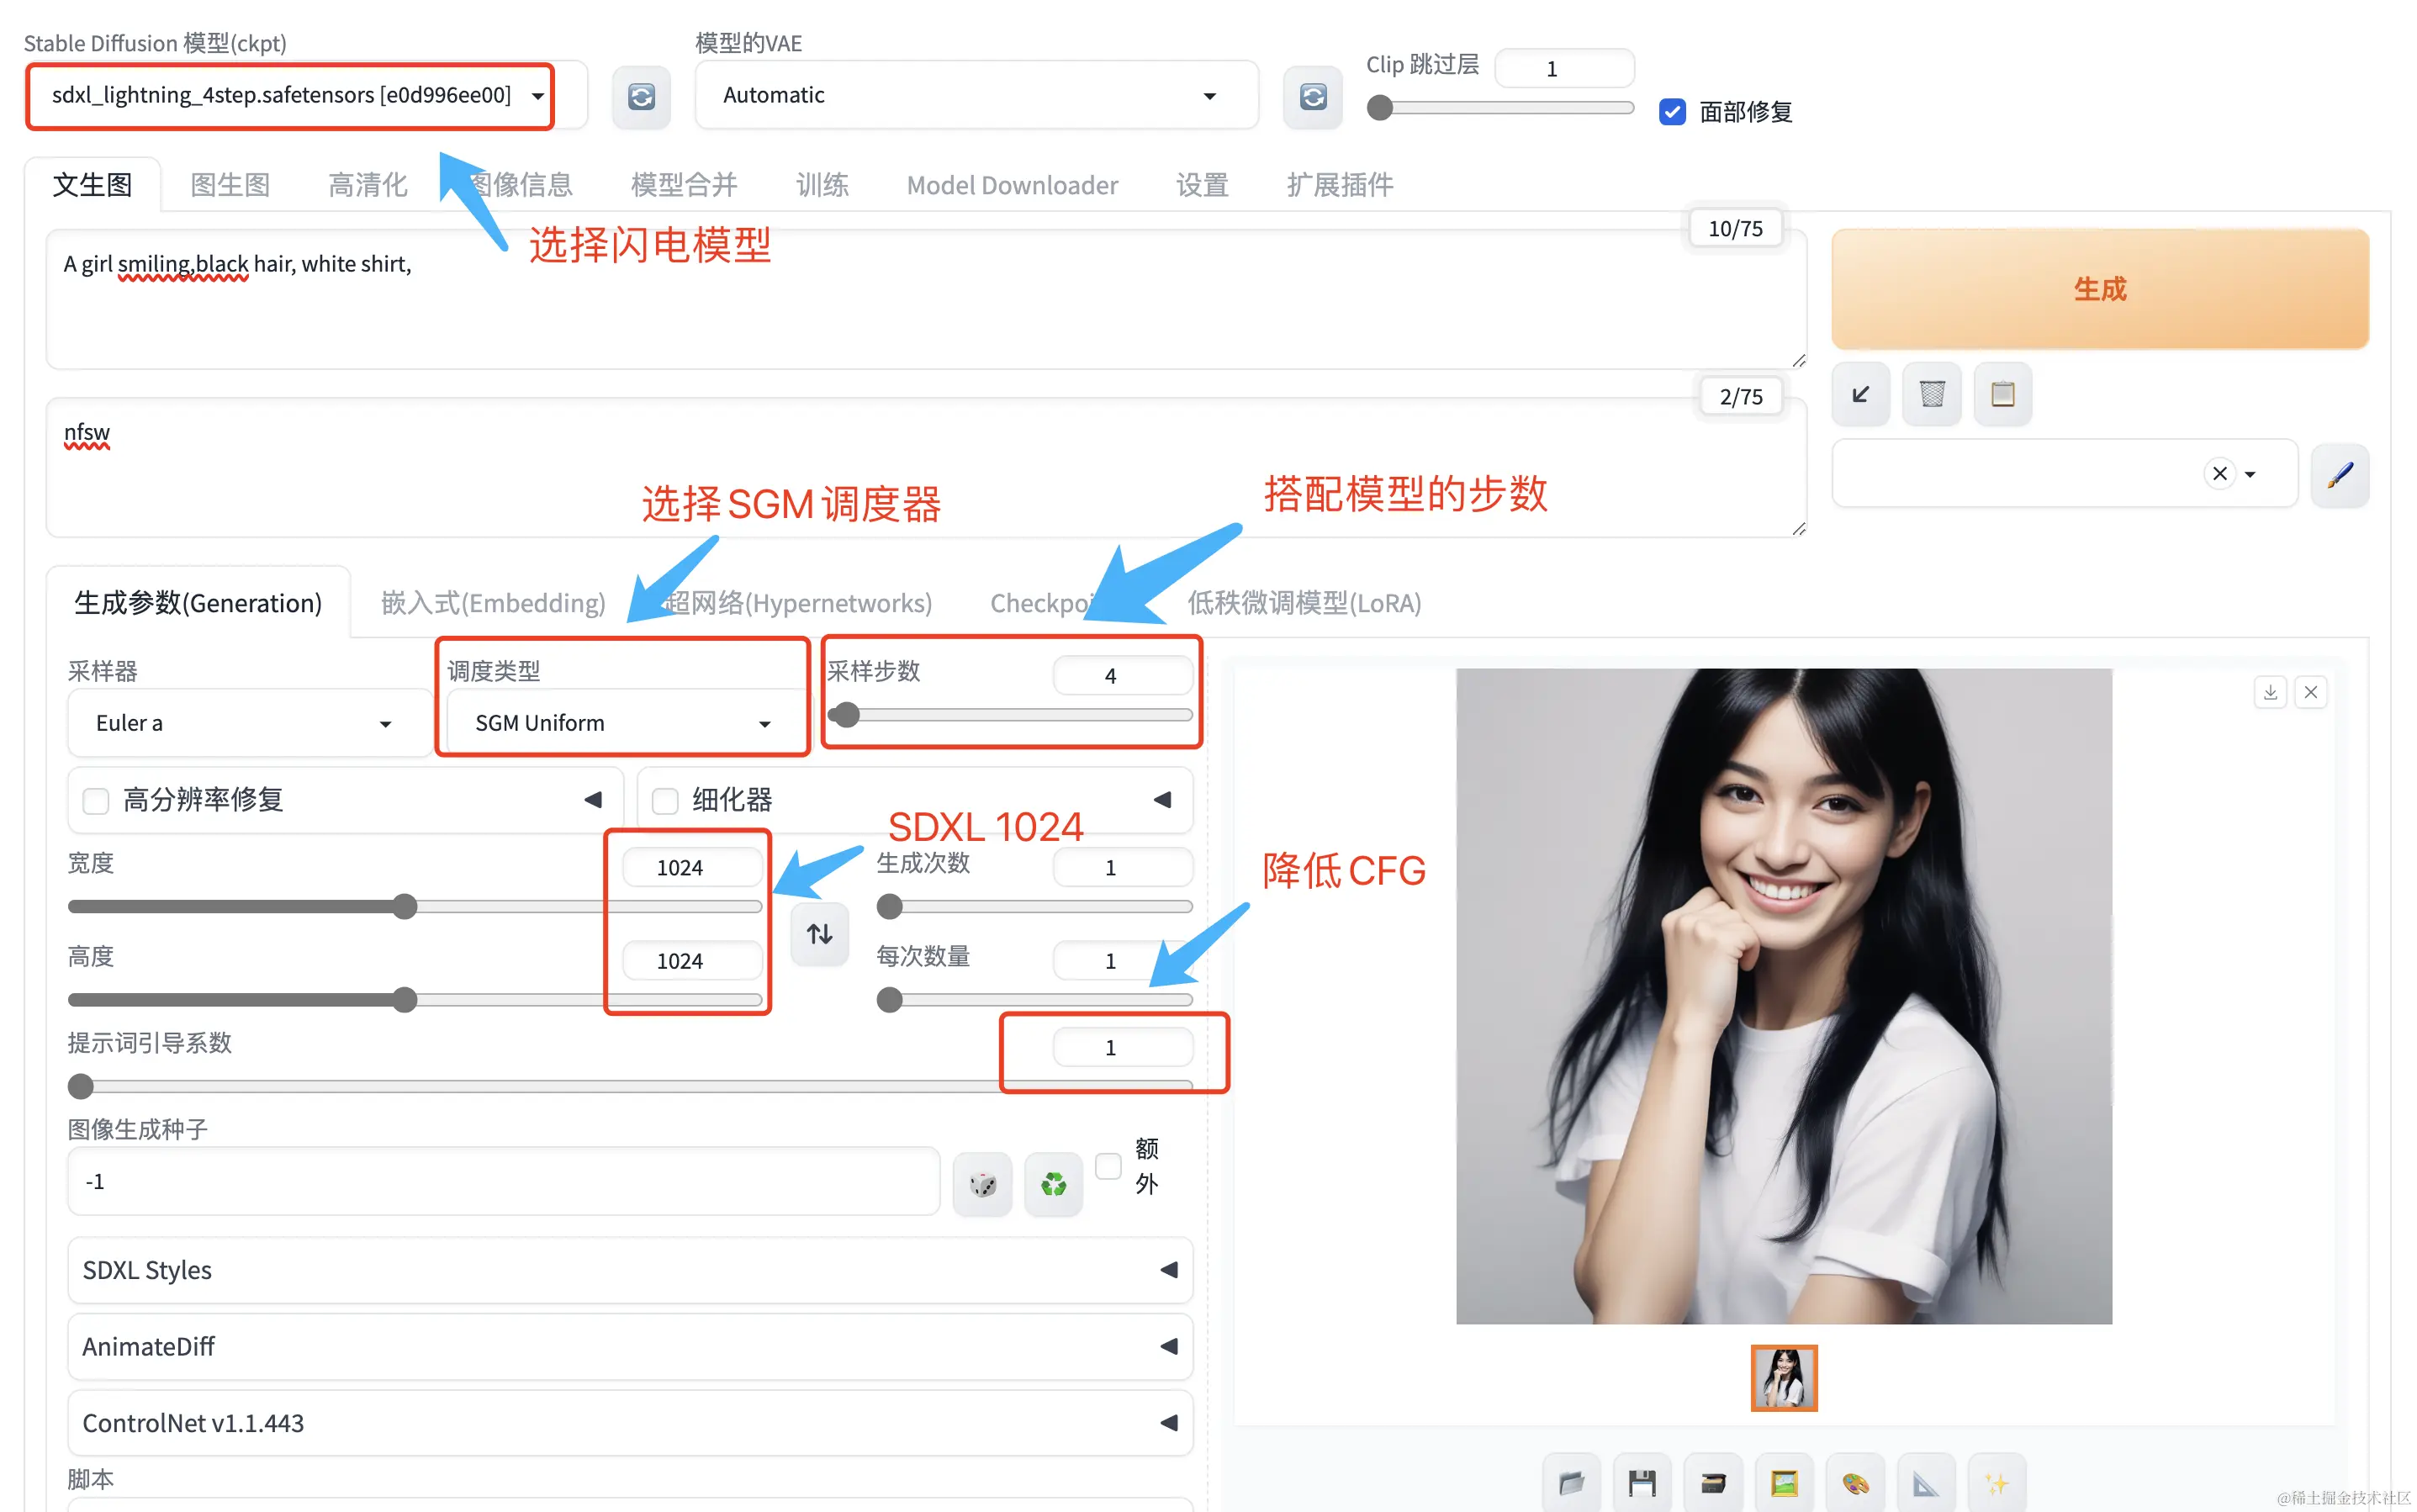Screen dimensions: 2417x1512
Task: Click the dice icon to randomize seed
Action: click(x=982, y=1184)
